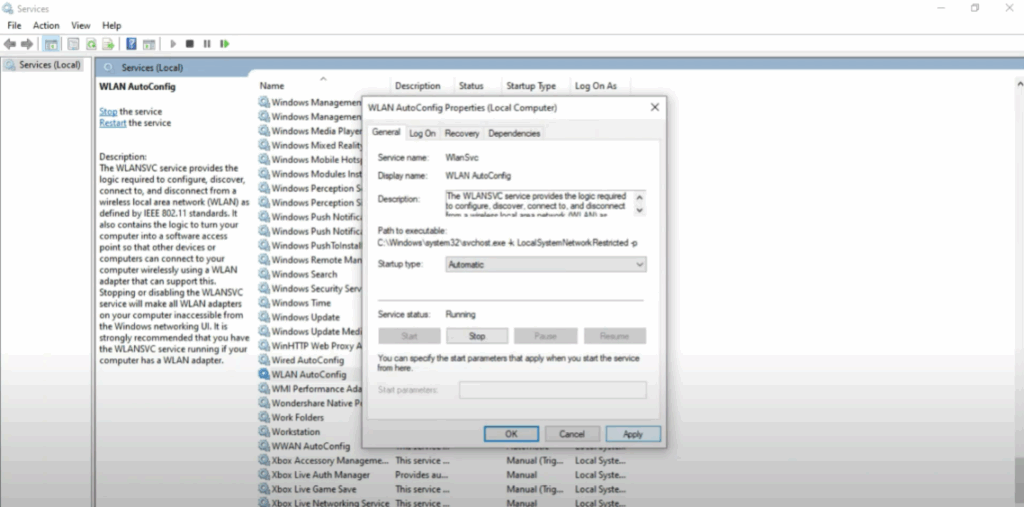This screenshot has height=507, width=1024.
Task: Sort by the Startup Type column header
Action: click(x=531, y=86)
